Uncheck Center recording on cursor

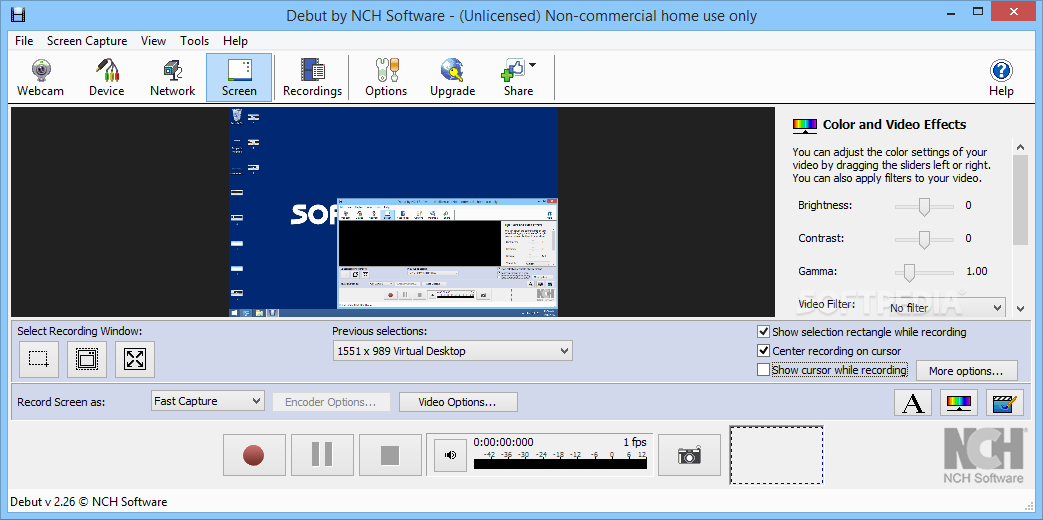tap(763, 350)
